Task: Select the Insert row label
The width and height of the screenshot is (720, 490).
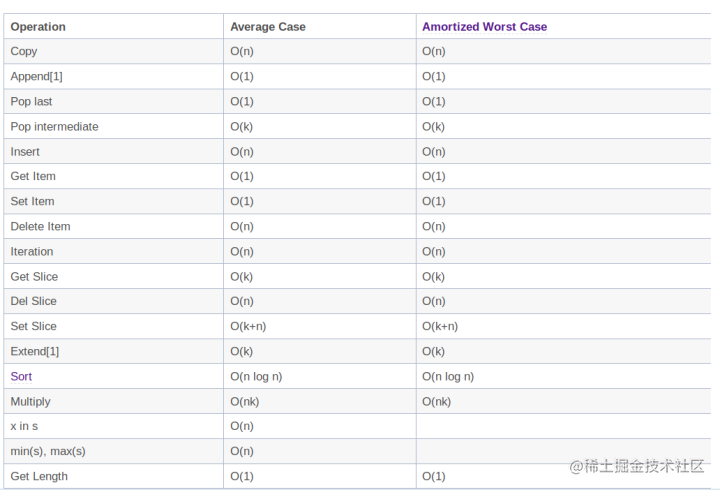Action: pos(25,152)
